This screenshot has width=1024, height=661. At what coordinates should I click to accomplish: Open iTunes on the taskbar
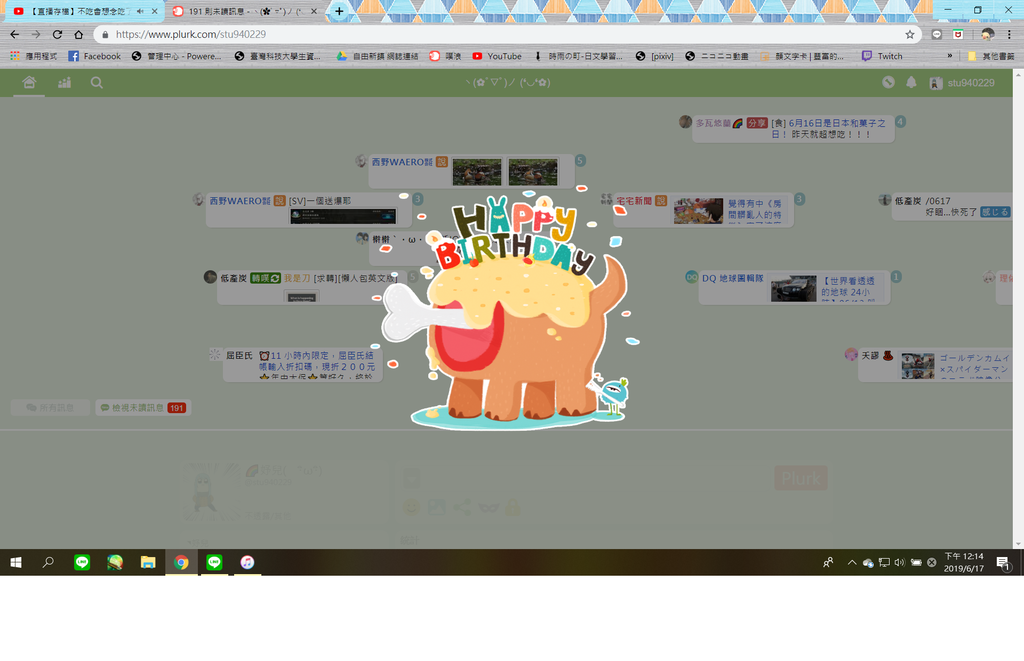click(x=247, y=562)
